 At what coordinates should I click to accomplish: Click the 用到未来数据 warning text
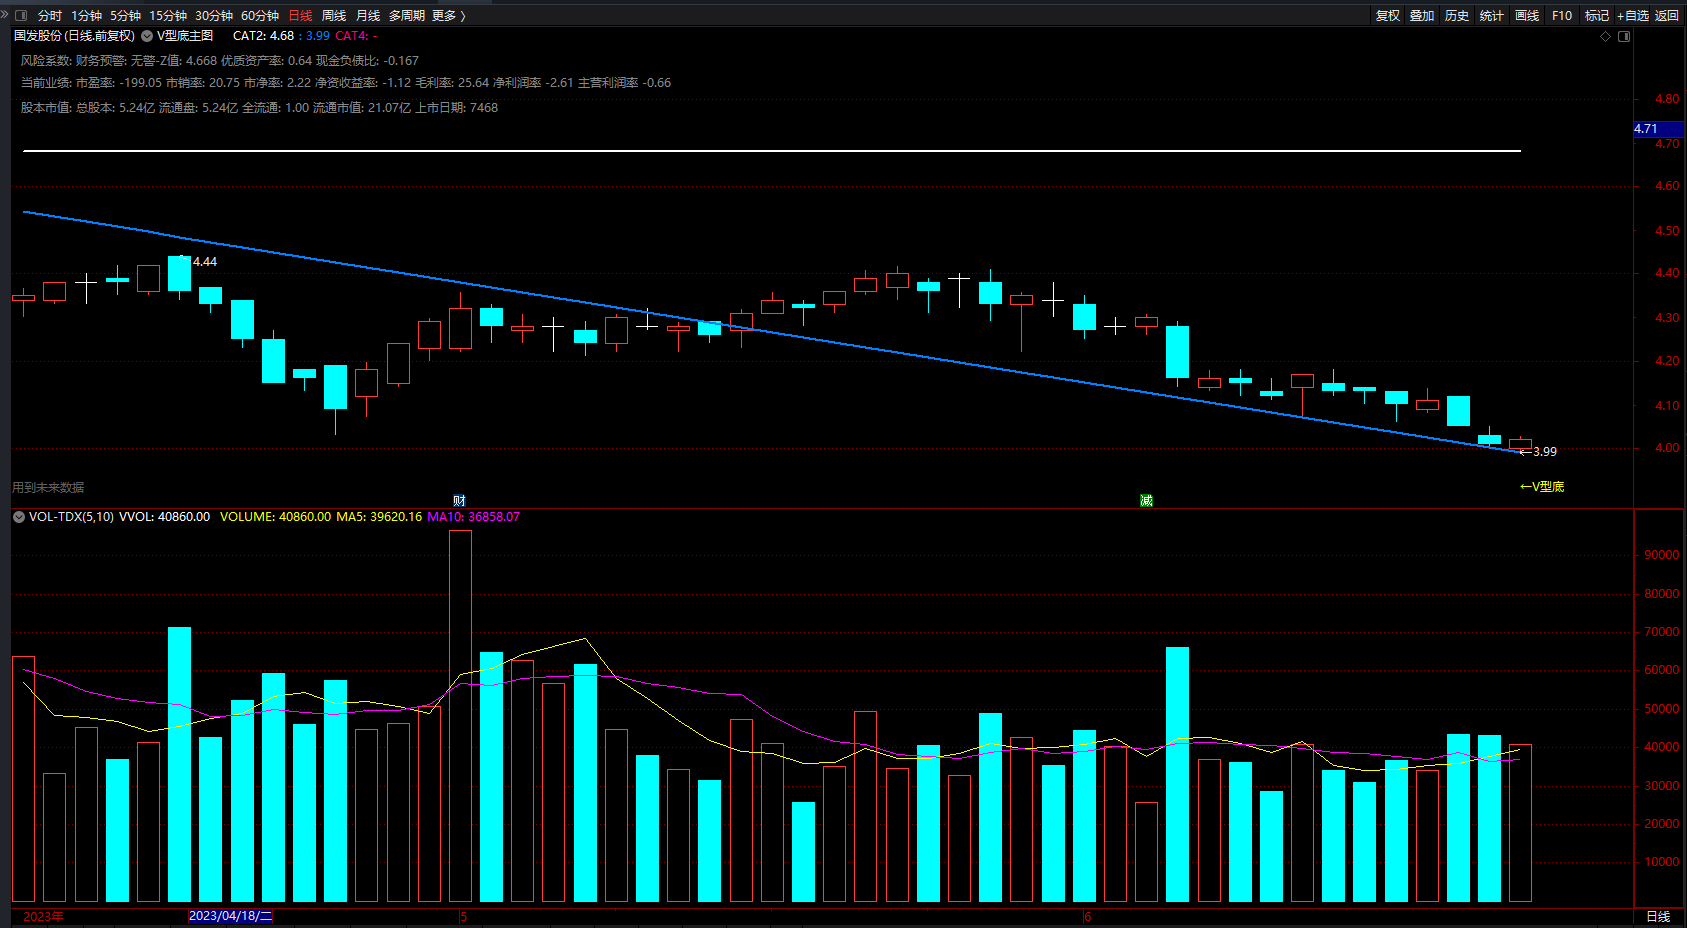tap(48, 488)
